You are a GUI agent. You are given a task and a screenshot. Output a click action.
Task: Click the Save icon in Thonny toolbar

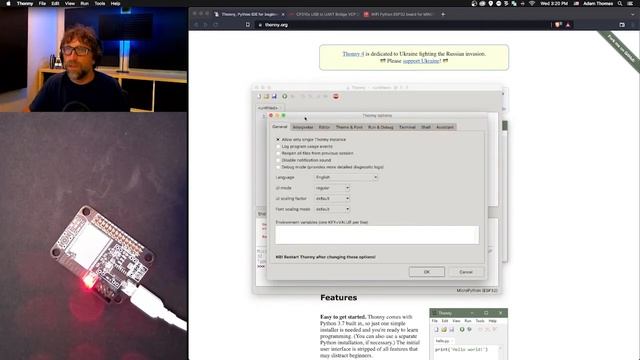pos(274,96)
